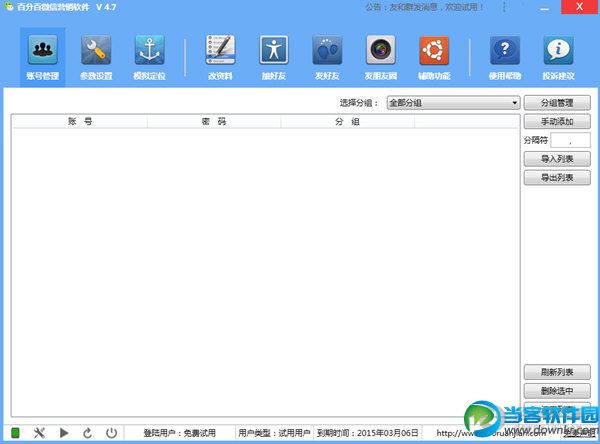The width and height of the screenshot is (600, 444).
Task: Open the http website link in status bar
Action: (492, 433)
